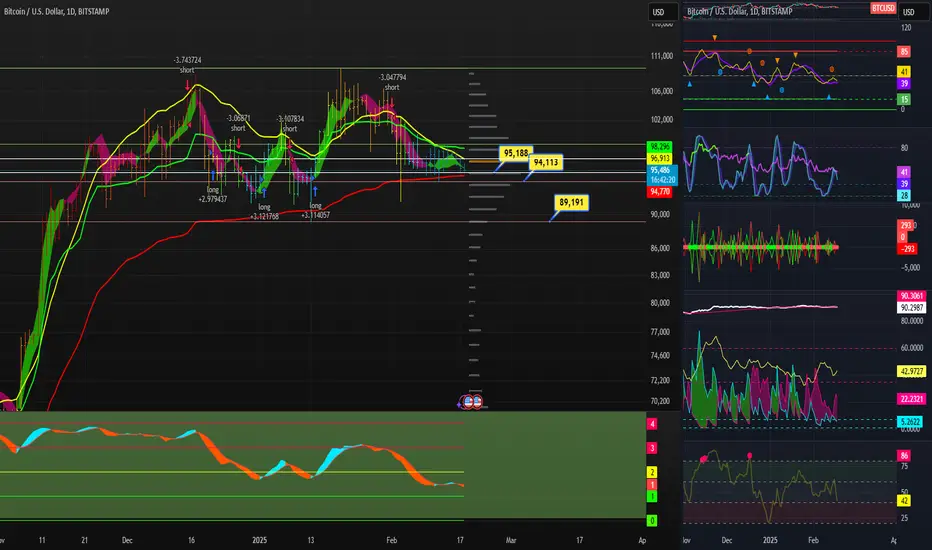Screen dimensions: 932x550
Task: Click the pink level 3 indicator label
Action: pyautogui.click(x=652, y=448)
